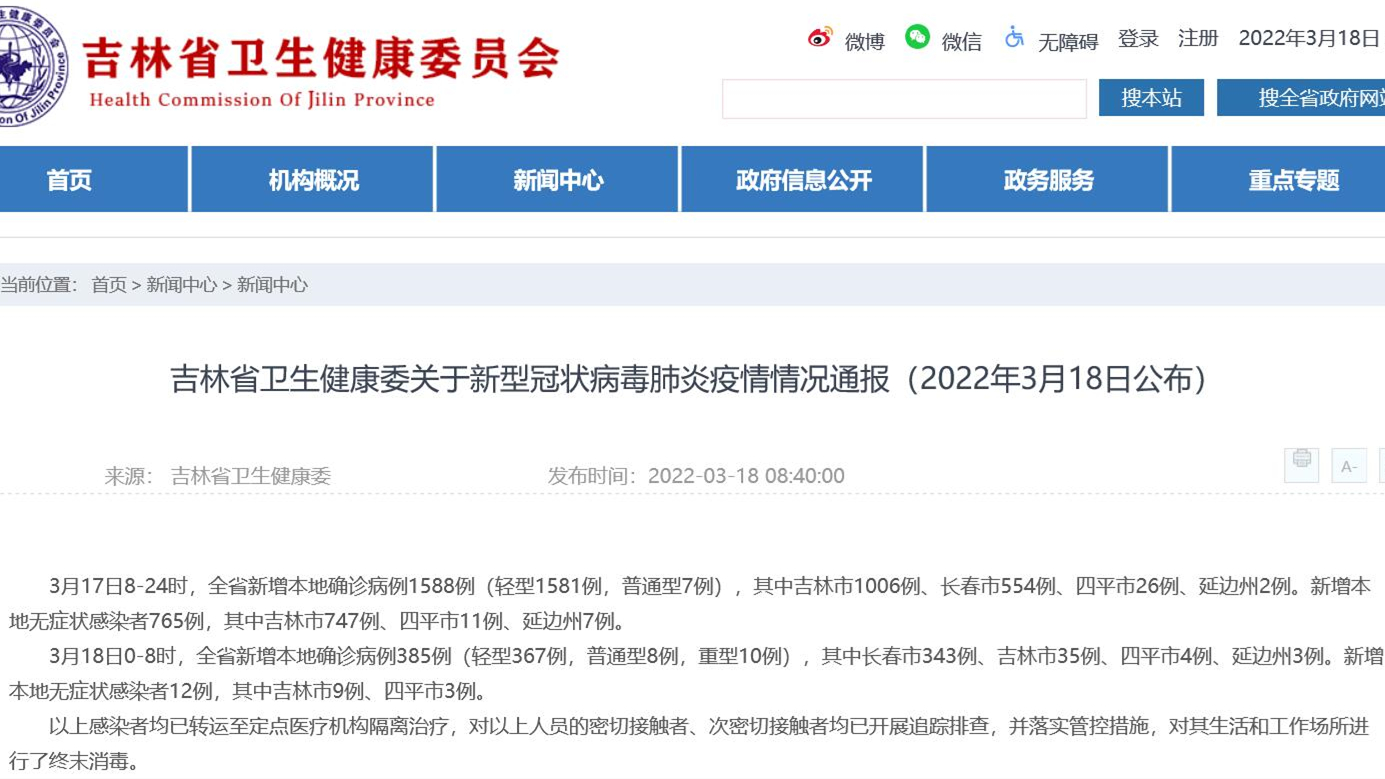Image resolution: width=1385 pixels, height=779 pixels.
Task: Decrease font size with the A- icon
Action: [1349, 465]
